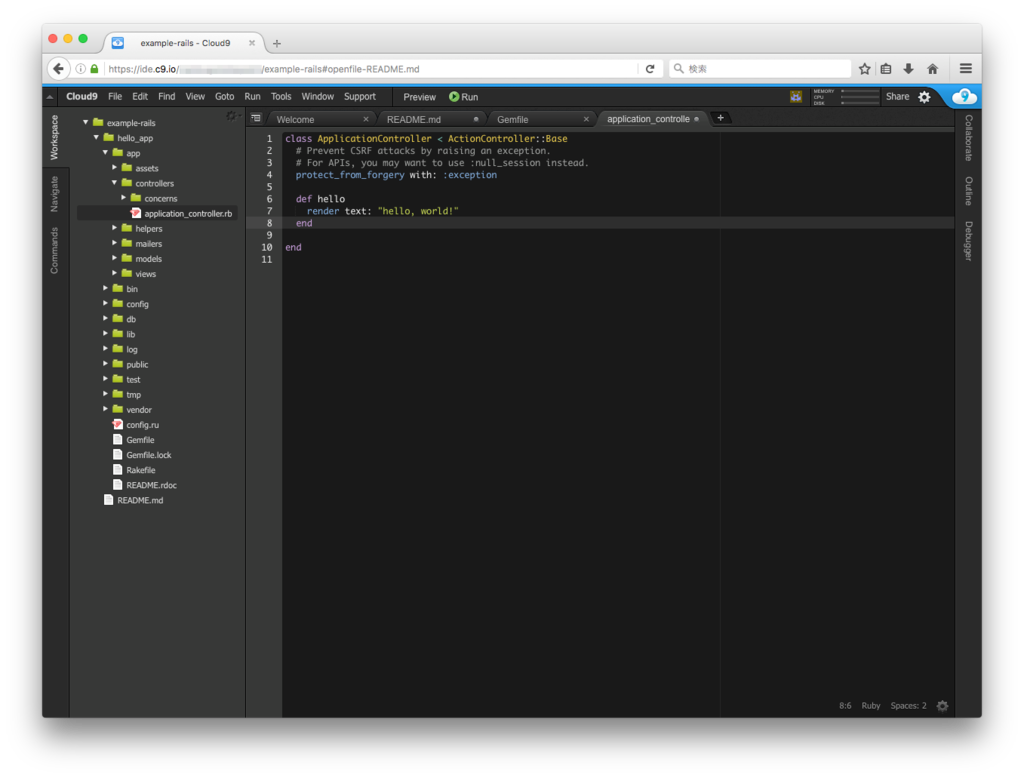Click the 8:6 cursor position indicator
1024x778 pixels.
click(845, 705)
